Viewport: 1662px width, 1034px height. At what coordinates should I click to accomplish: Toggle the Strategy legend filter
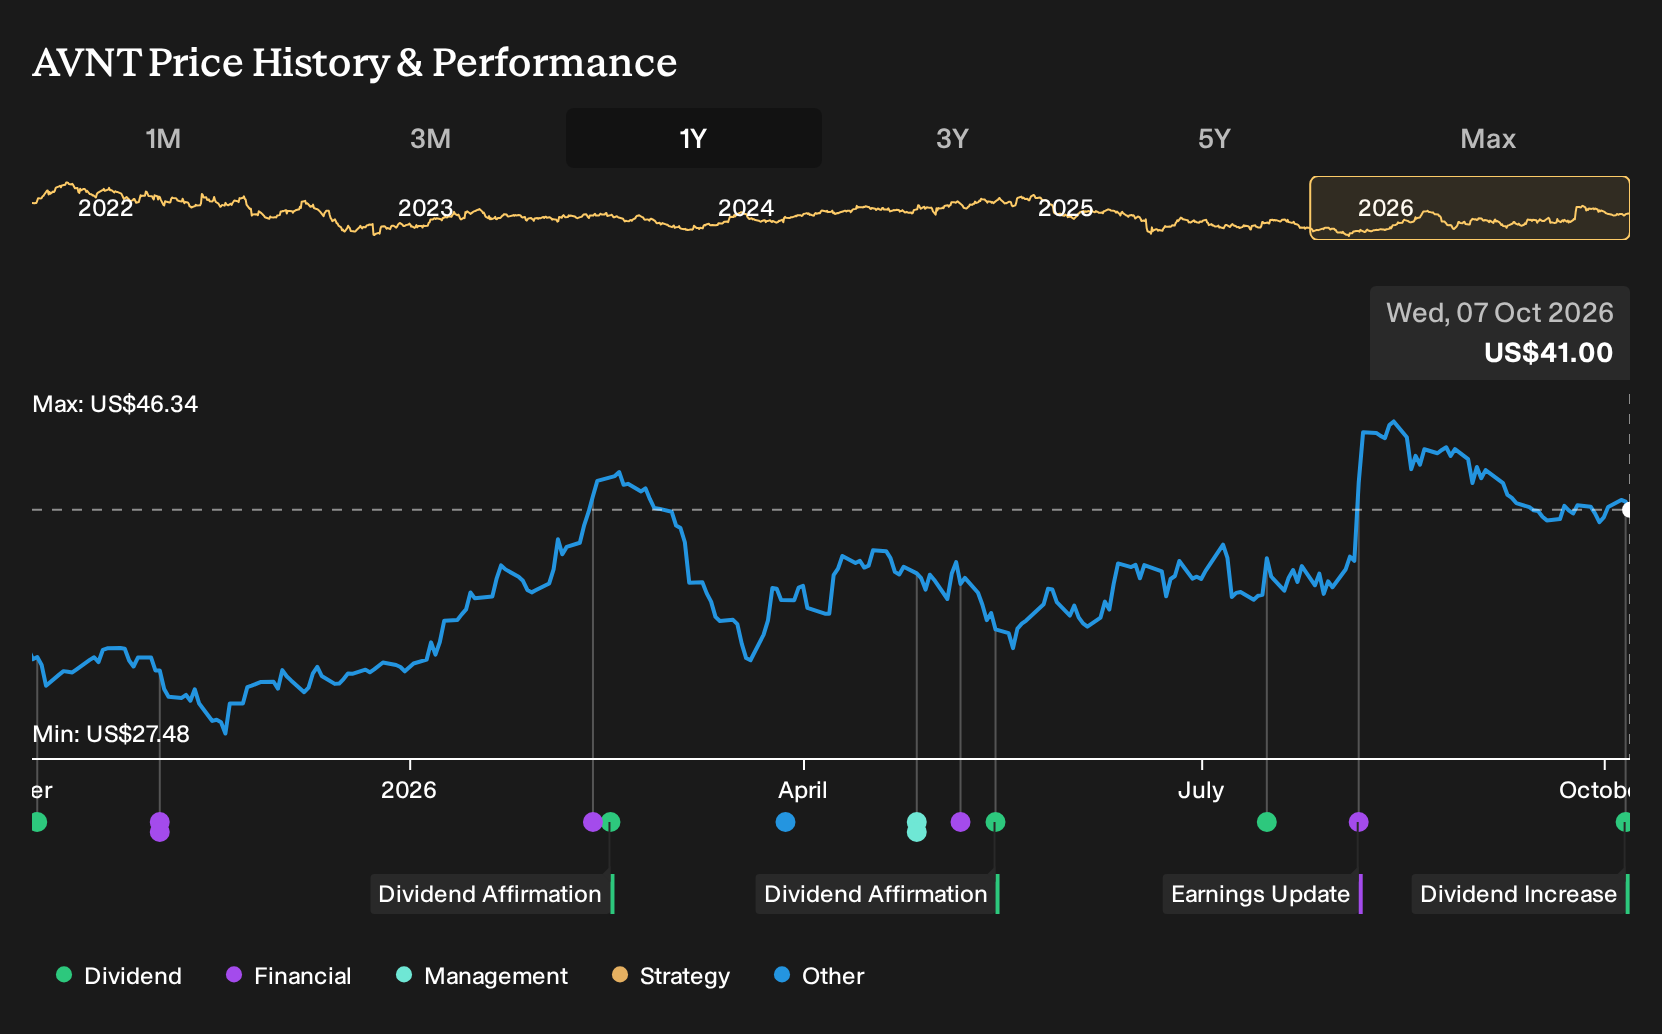click(x=671, y=976)
